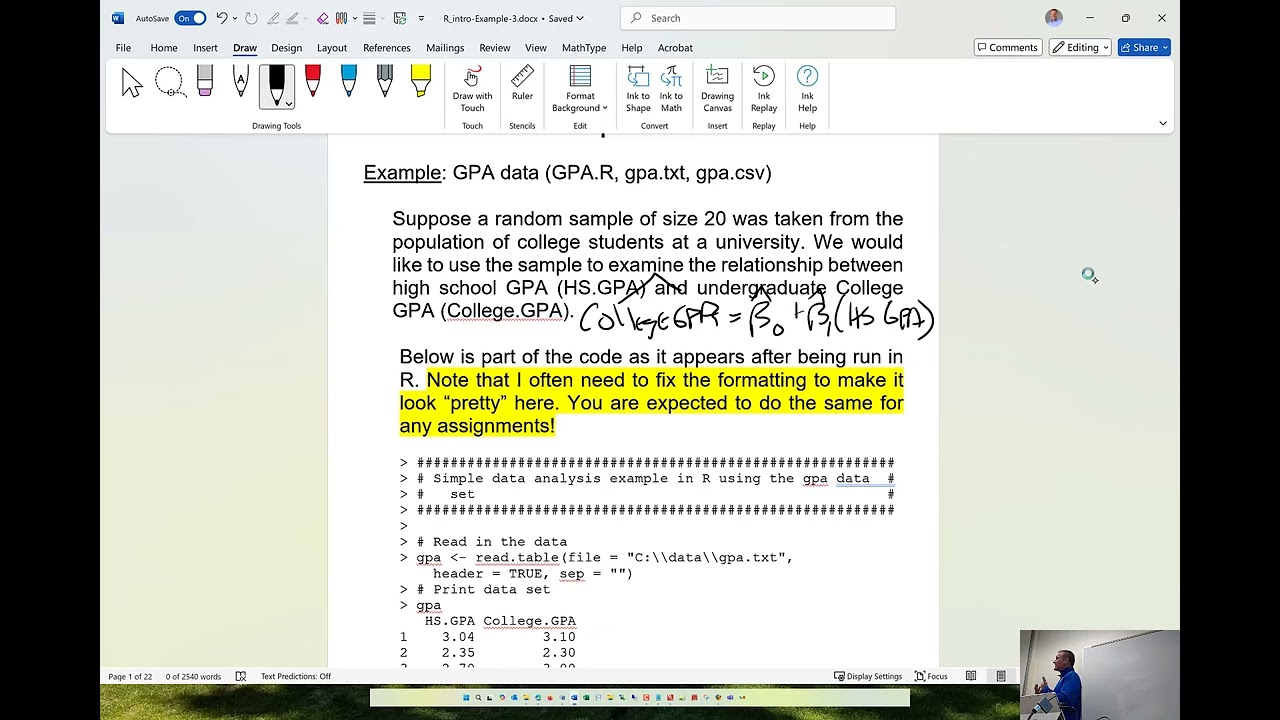Open Display Settings
Viewport: 1280px width, 720px height.
tap(868, 676)
